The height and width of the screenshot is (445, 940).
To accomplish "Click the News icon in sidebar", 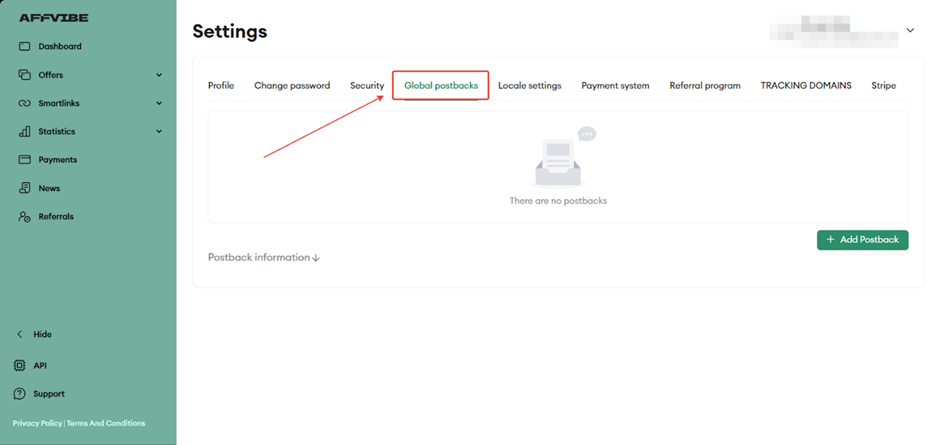I will [x=25, y=188].
